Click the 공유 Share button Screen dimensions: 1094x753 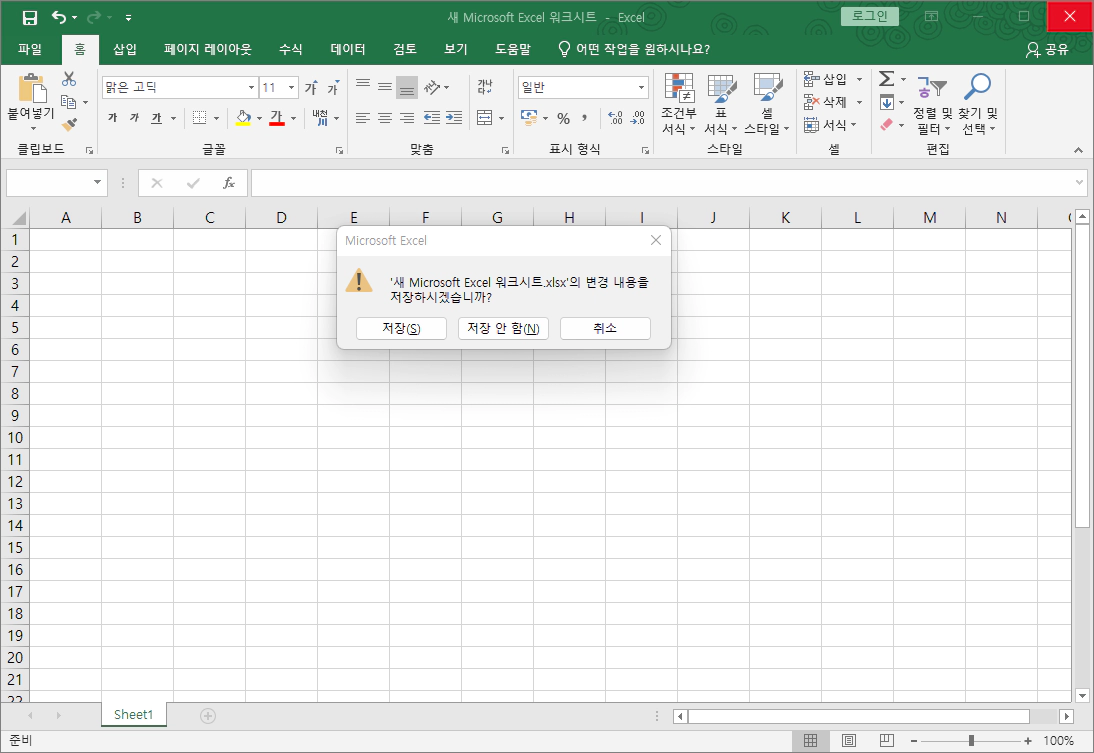[1047, 50]
